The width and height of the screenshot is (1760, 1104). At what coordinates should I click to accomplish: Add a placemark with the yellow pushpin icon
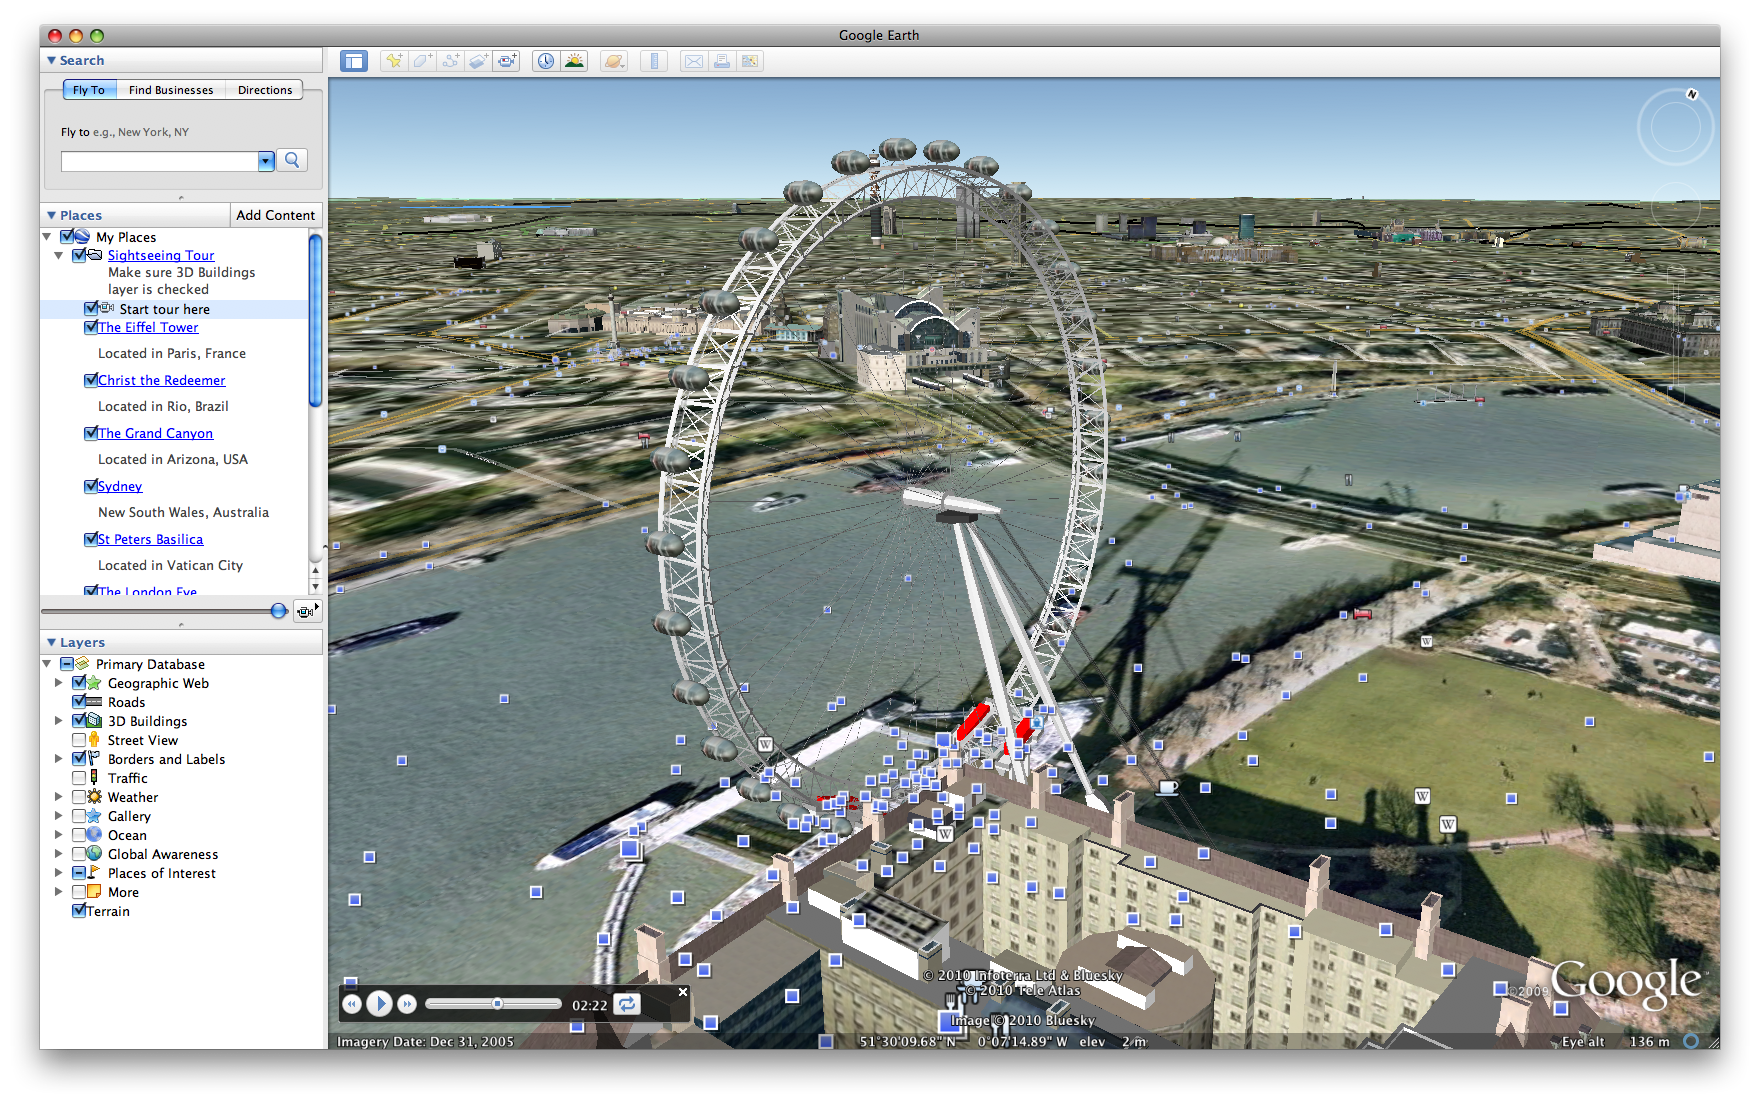[395, 61]
